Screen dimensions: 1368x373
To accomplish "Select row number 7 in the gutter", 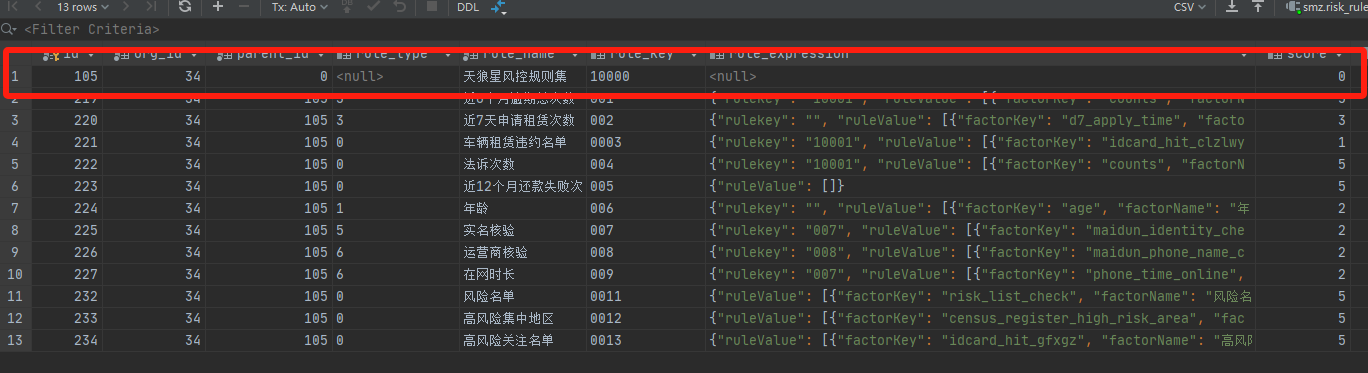I will click(15, 208).
